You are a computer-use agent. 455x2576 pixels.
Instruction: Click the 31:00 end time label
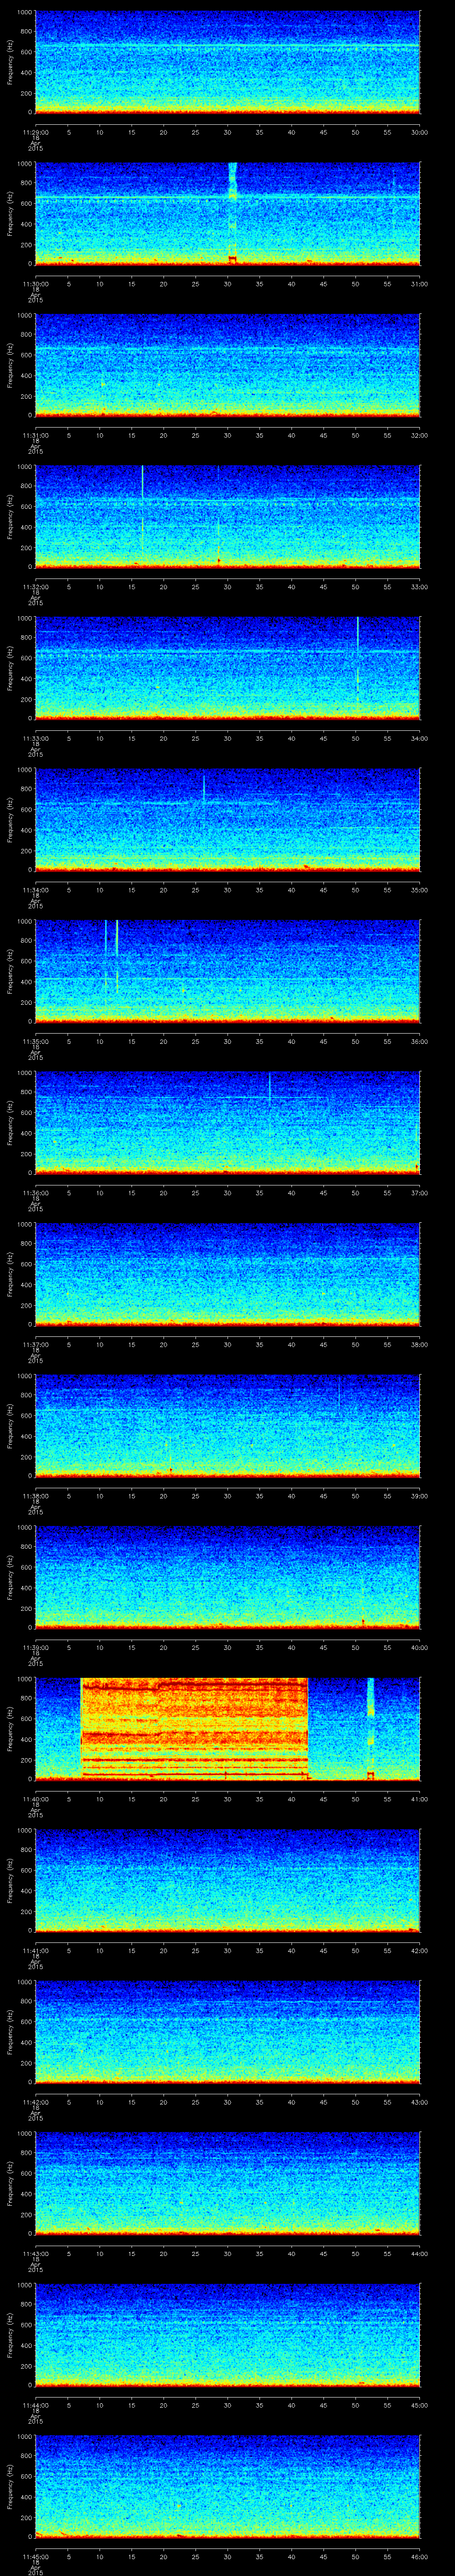[419, 284]
